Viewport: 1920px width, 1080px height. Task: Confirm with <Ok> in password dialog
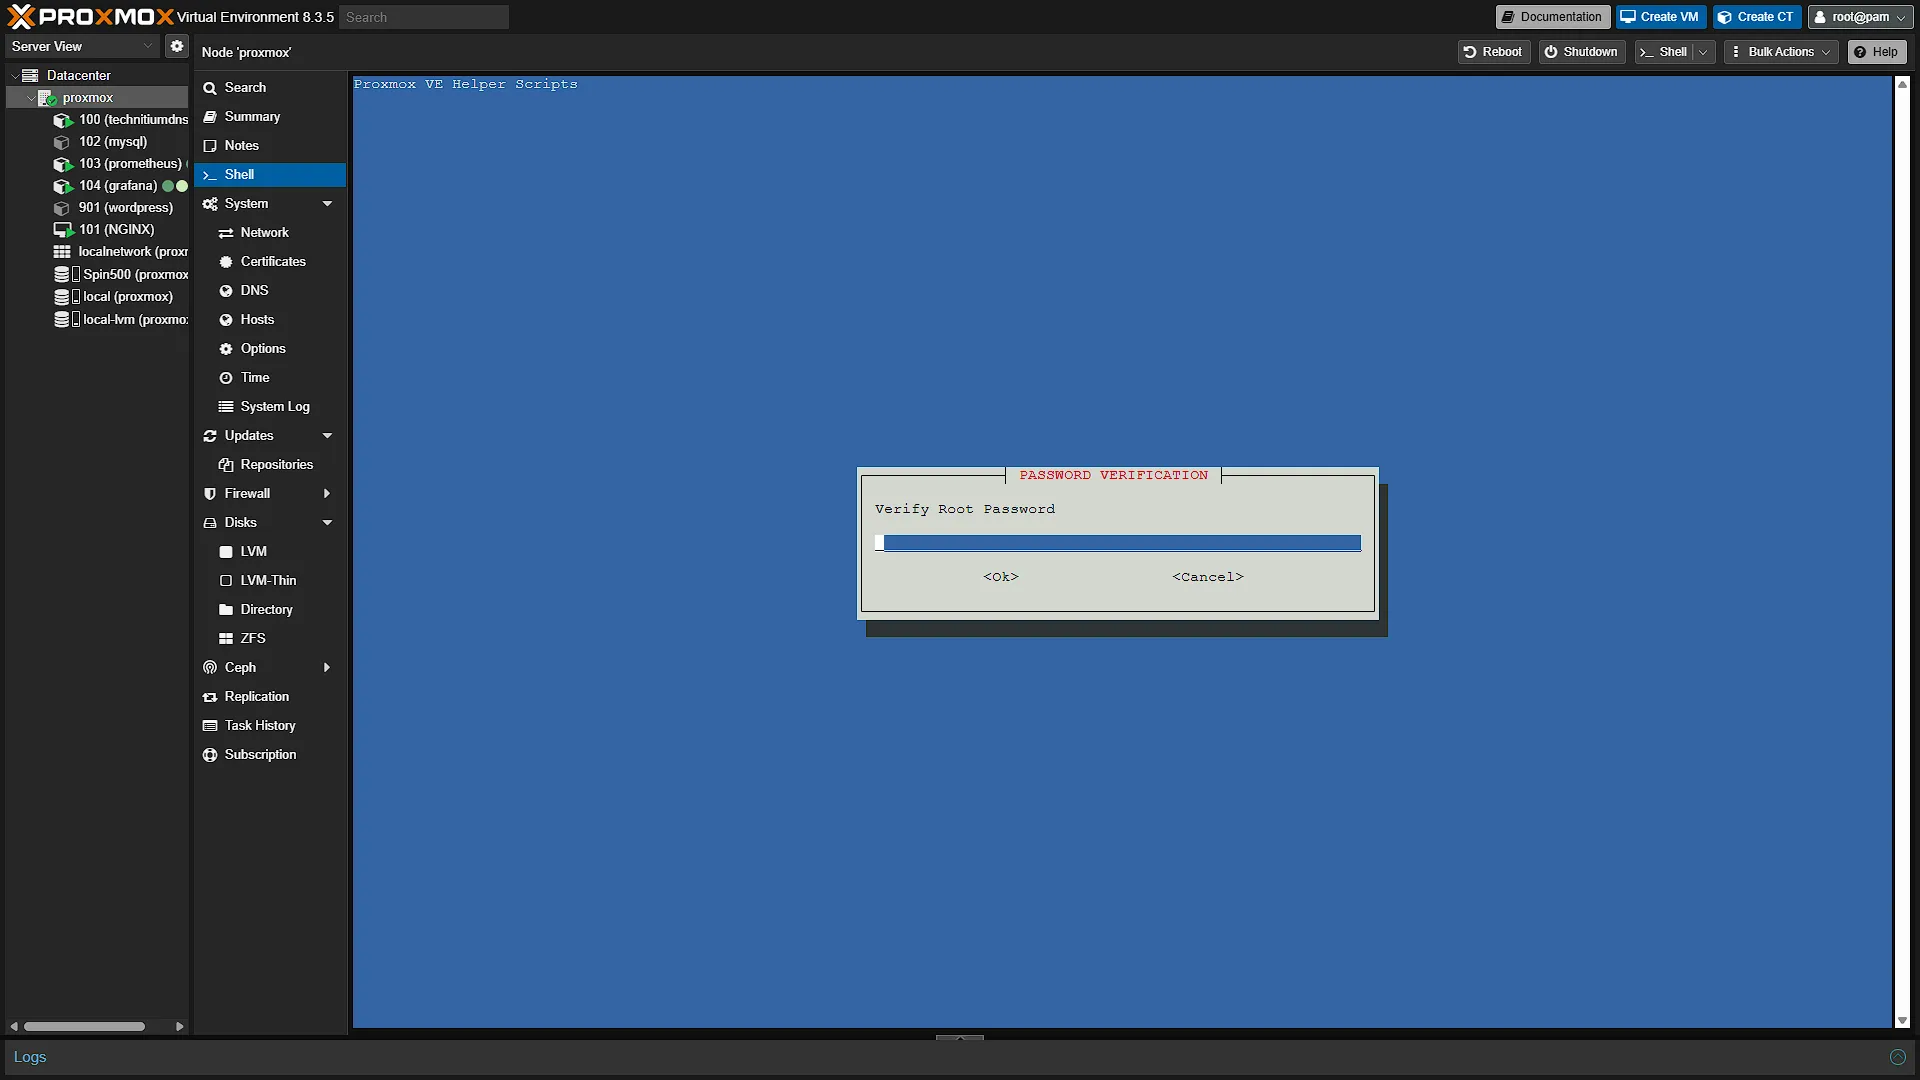(x=1001, y=577)
